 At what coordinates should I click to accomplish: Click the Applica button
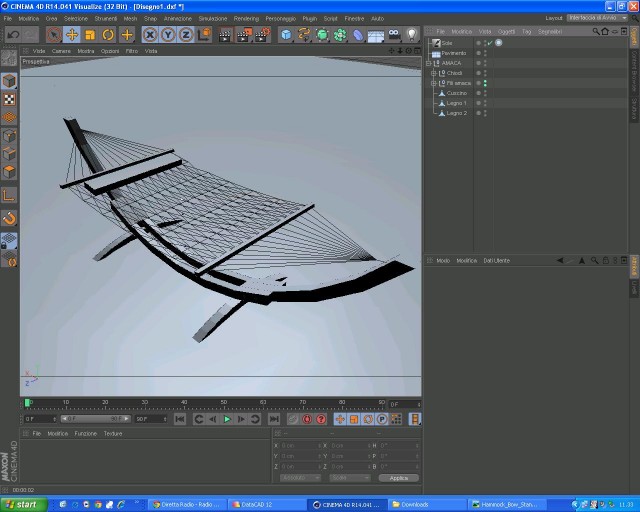399,478
